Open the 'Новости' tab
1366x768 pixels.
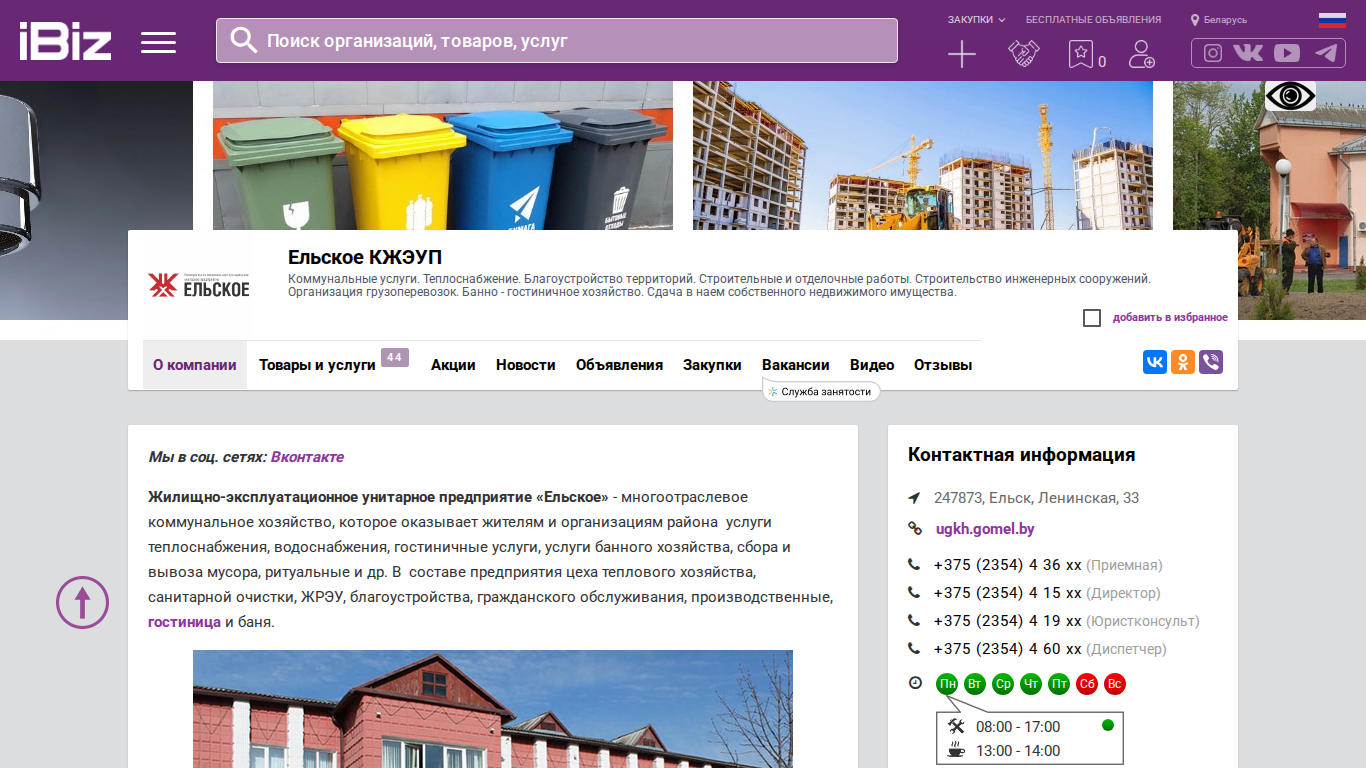[x=526, y=365]
